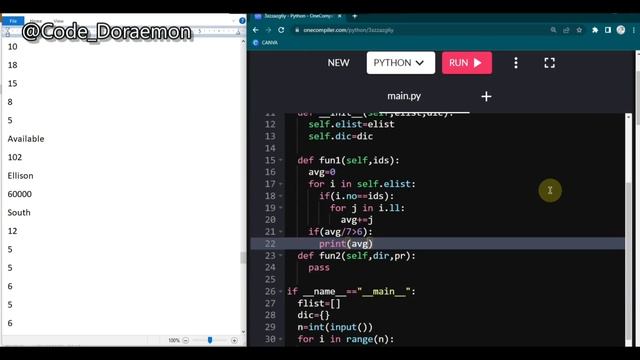Collapse the for loop at line 17
Viewport: 640px width, 360px height.
tap(281, 184)
